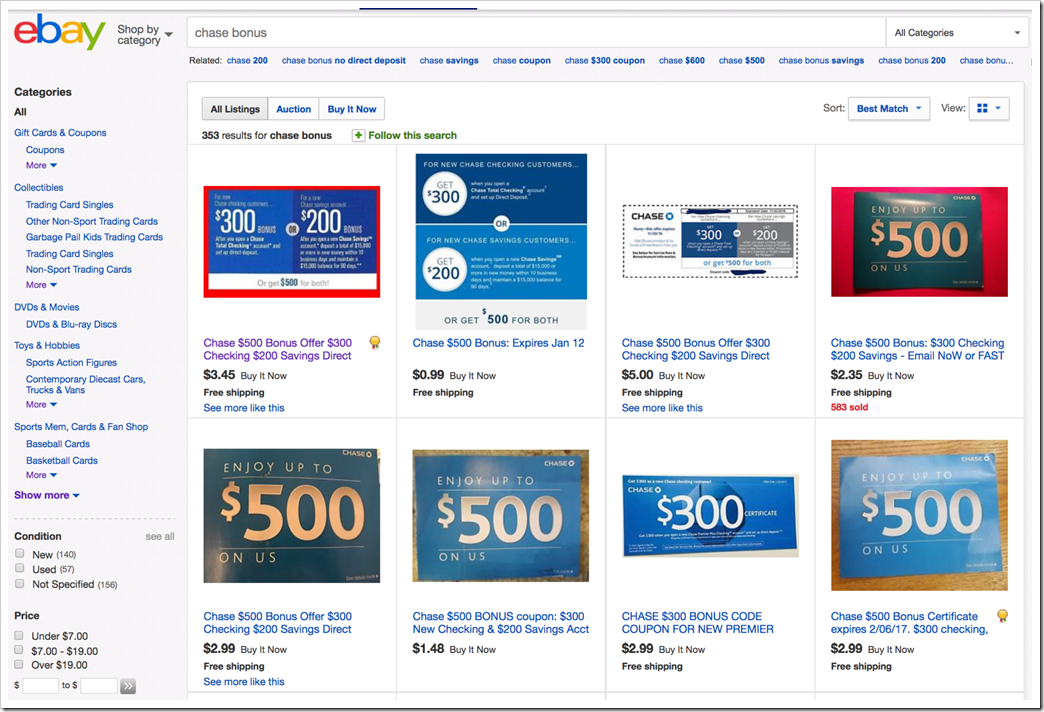Click See more like this under $2.99 Direct listing

(244, 681)
